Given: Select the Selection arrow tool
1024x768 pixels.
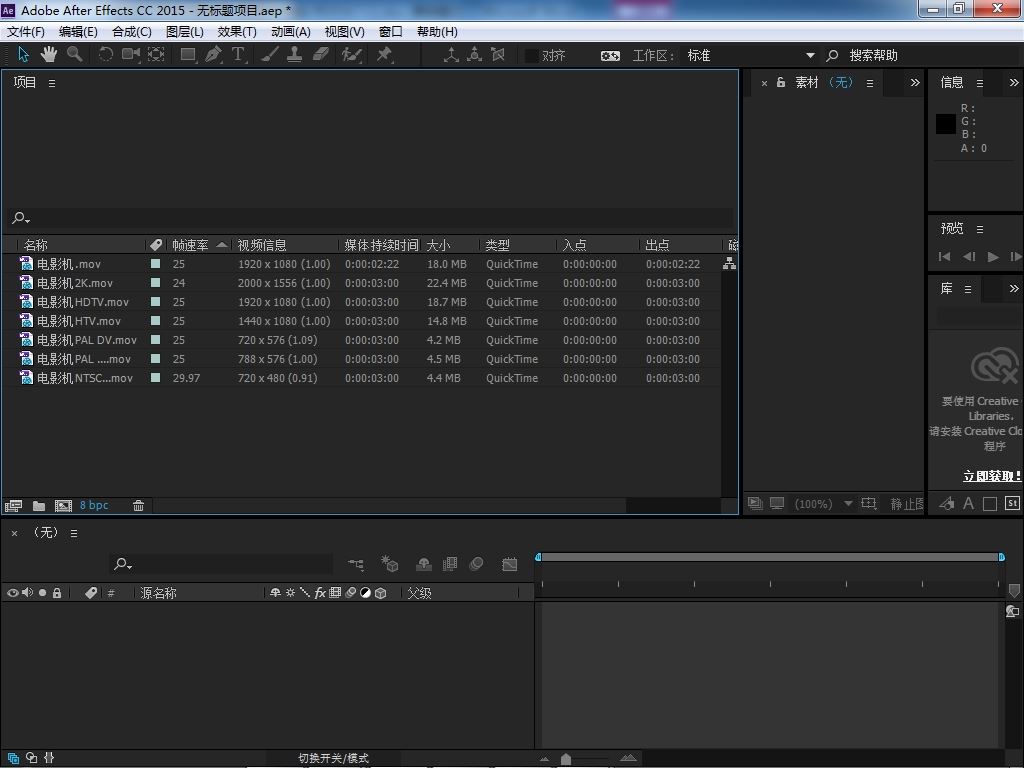Looking at the screenshot, I should point(24,55).
